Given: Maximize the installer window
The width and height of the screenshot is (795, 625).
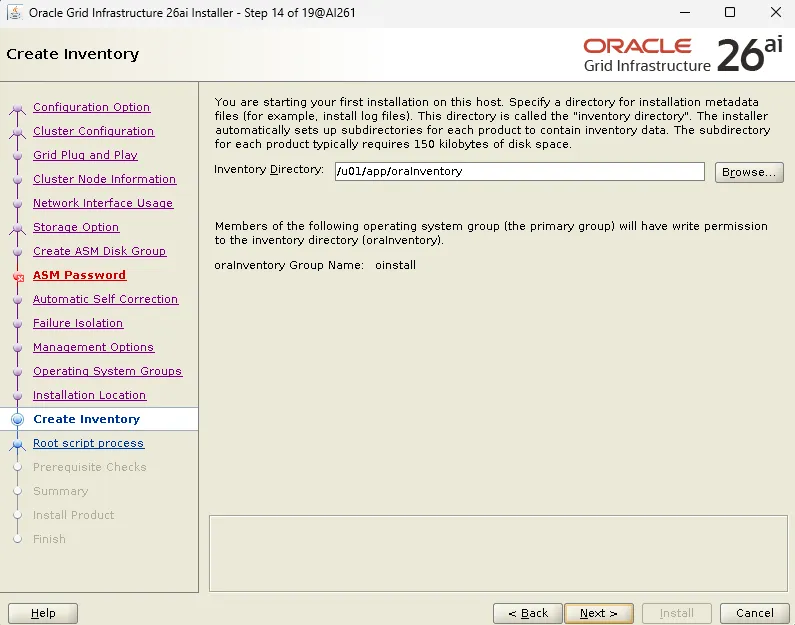Looking at the screenshot, I should tap(730, 12).
